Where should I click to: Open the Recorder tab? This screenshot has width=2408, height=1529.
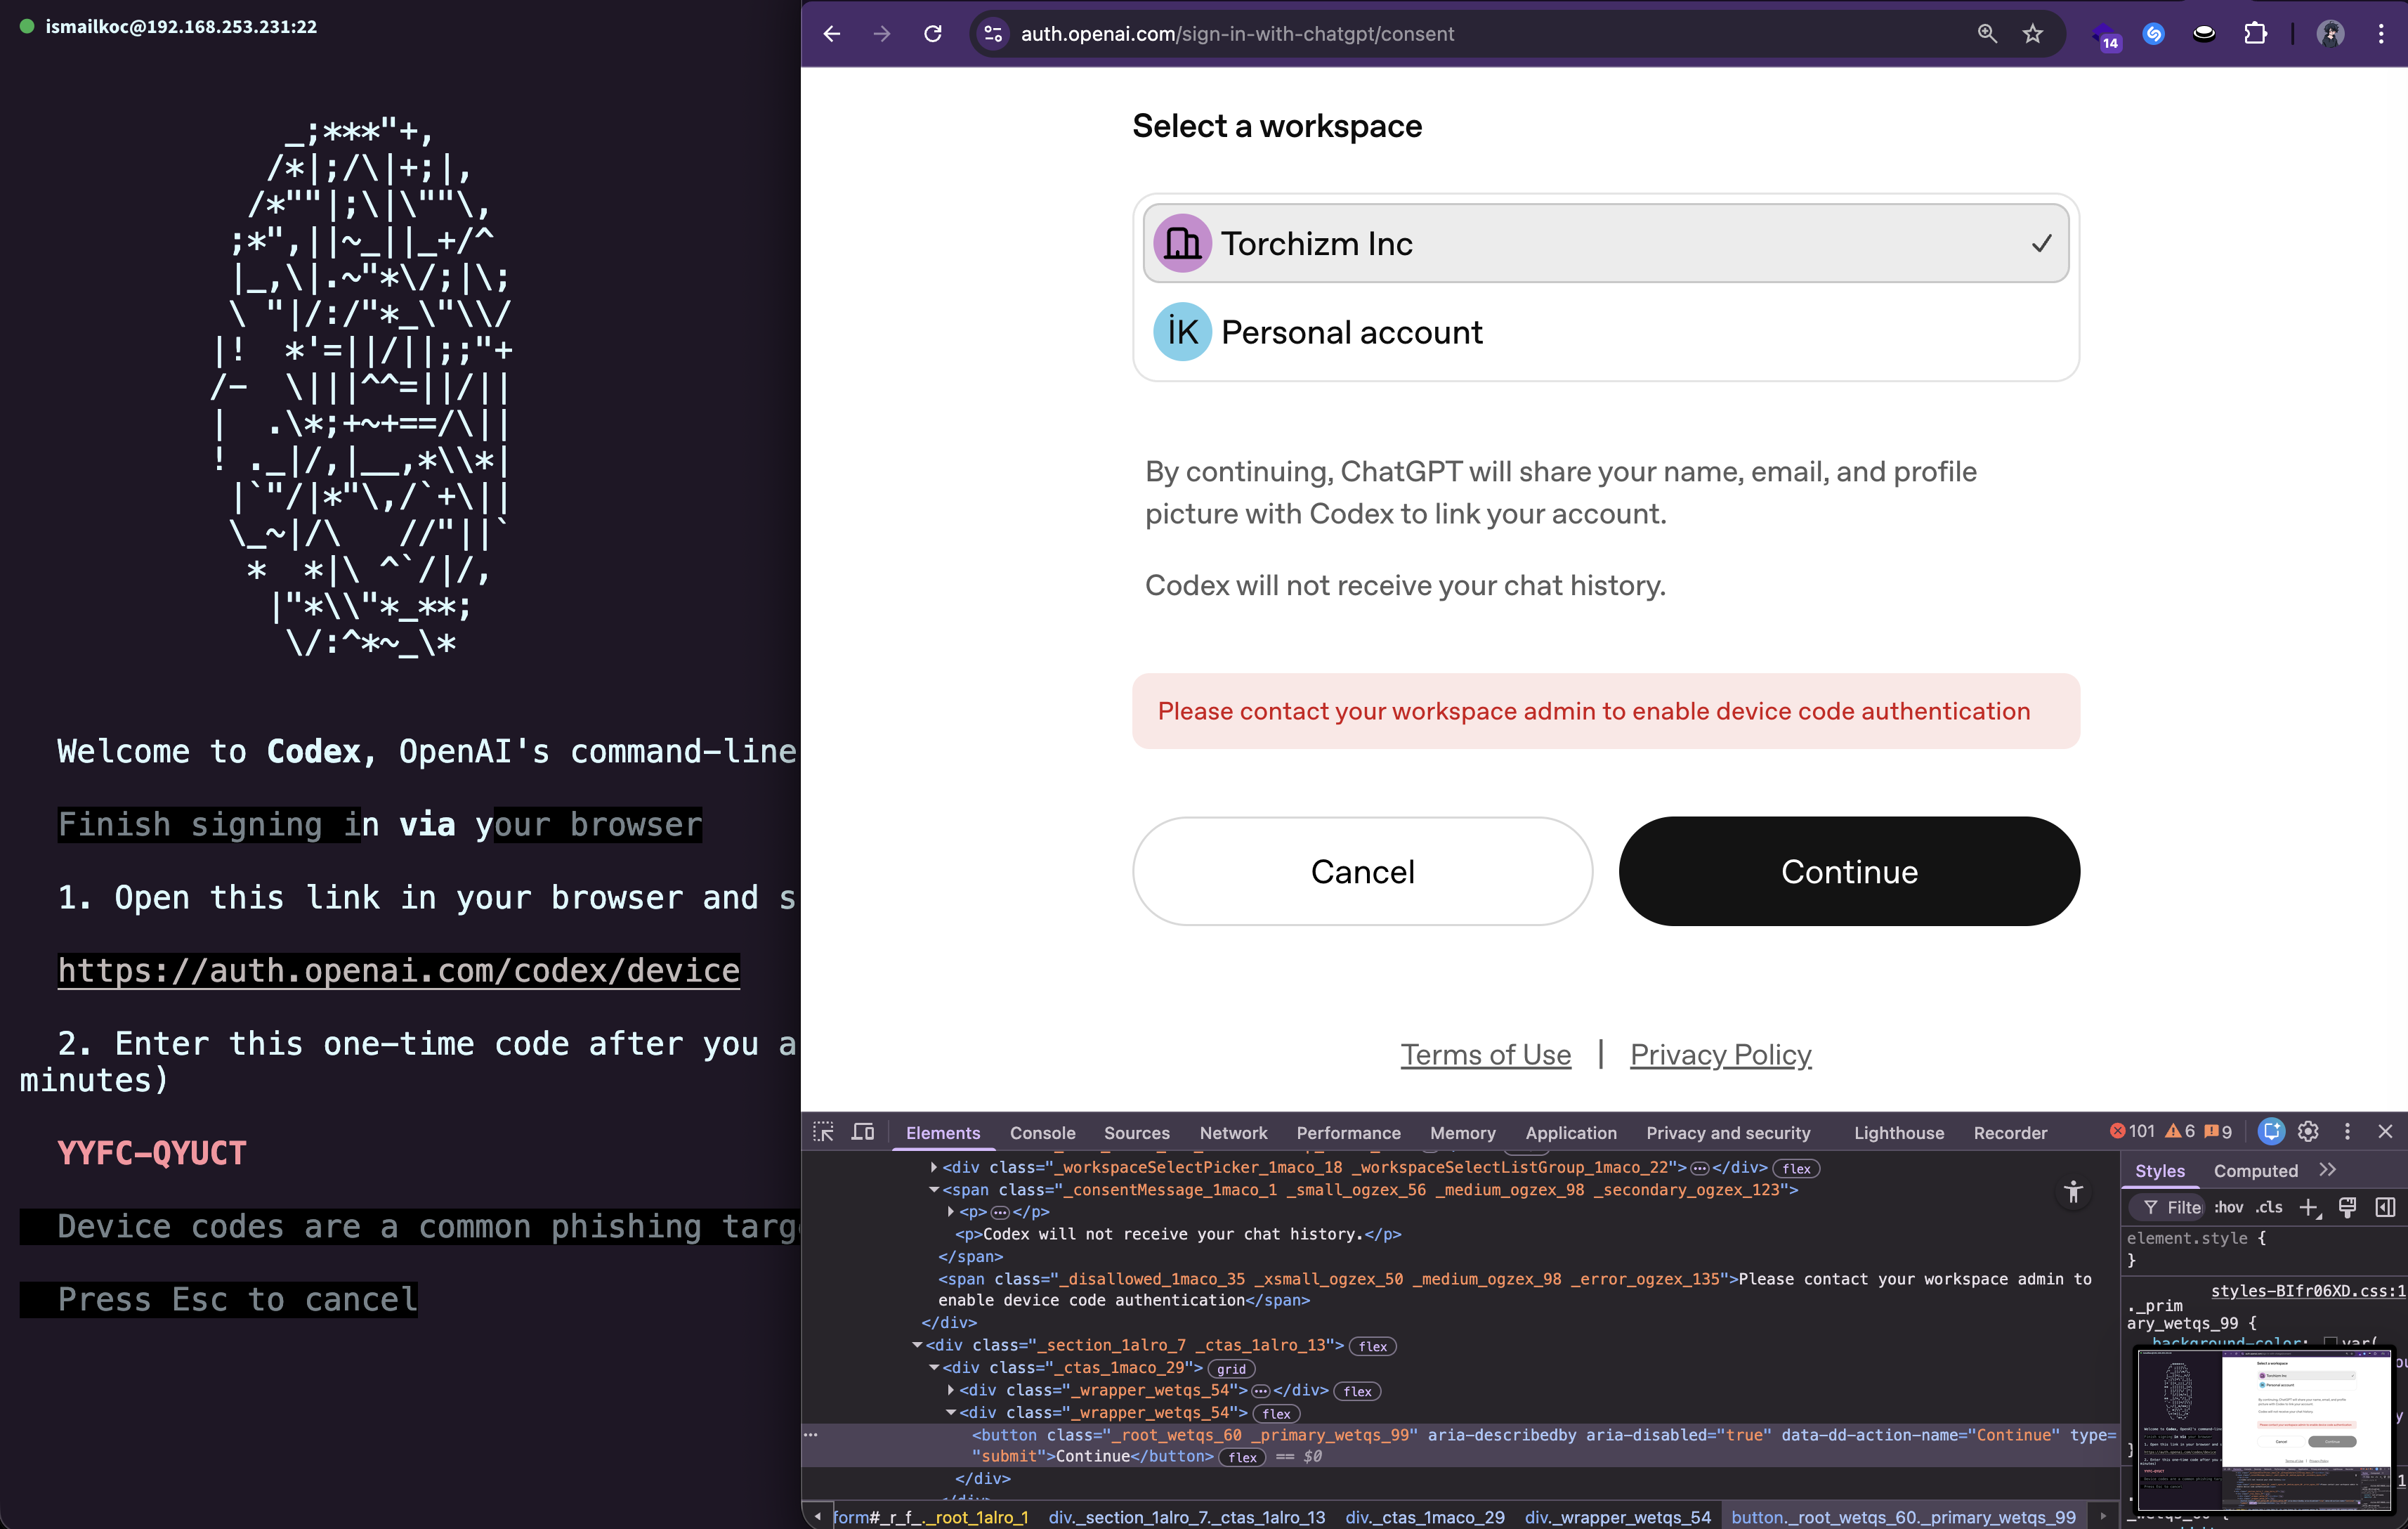(x=2010, y=1132)
